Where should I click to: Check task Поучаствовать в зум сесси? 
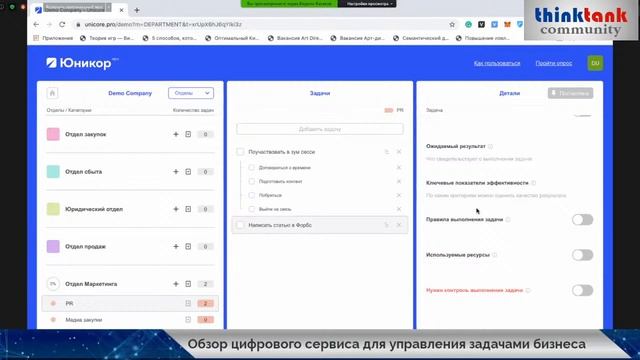pos(240,152)
